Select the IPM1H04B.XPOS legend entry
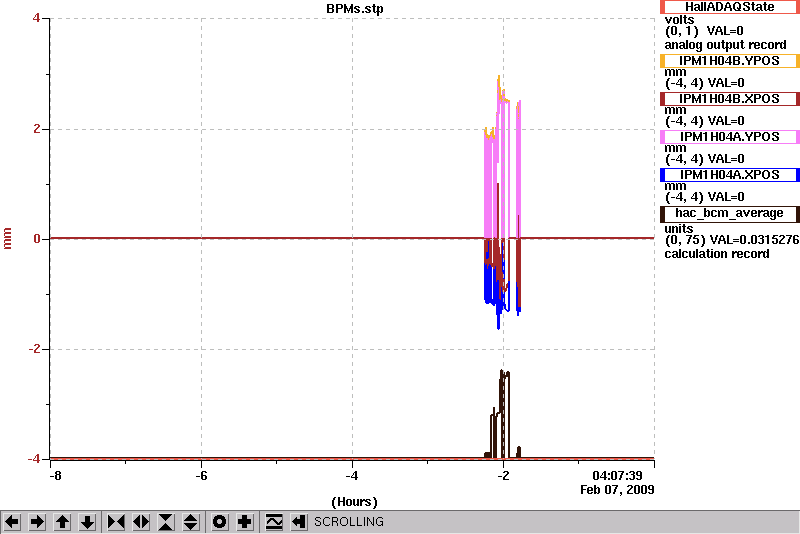 pyautogui.click(x=730, y=98)
